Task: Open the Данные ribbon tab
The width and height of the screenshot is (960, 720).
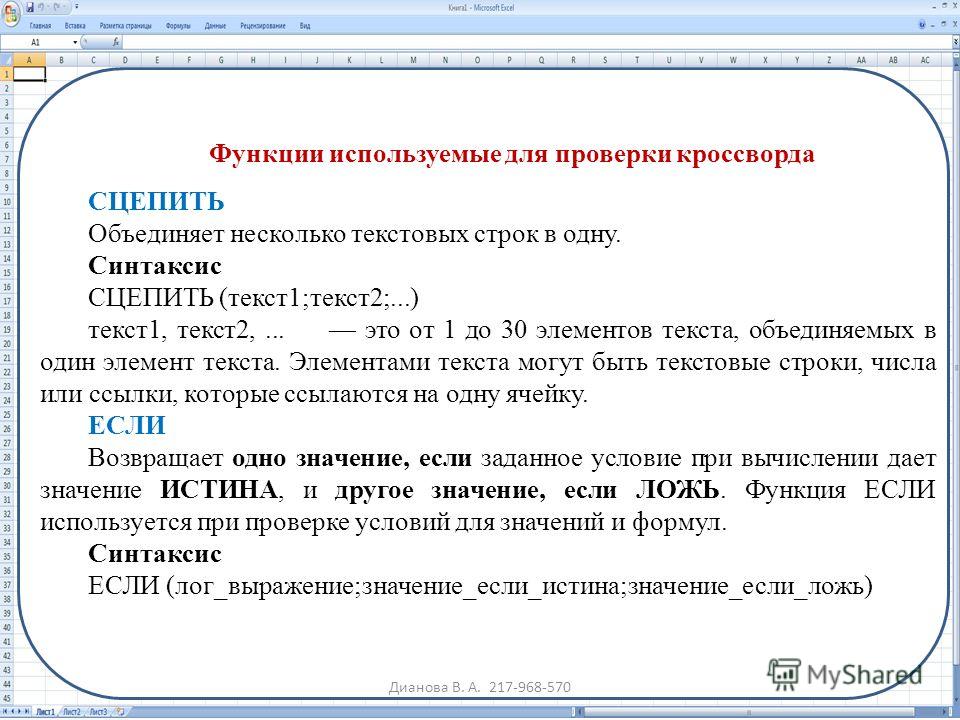Action: coord(216,26)
